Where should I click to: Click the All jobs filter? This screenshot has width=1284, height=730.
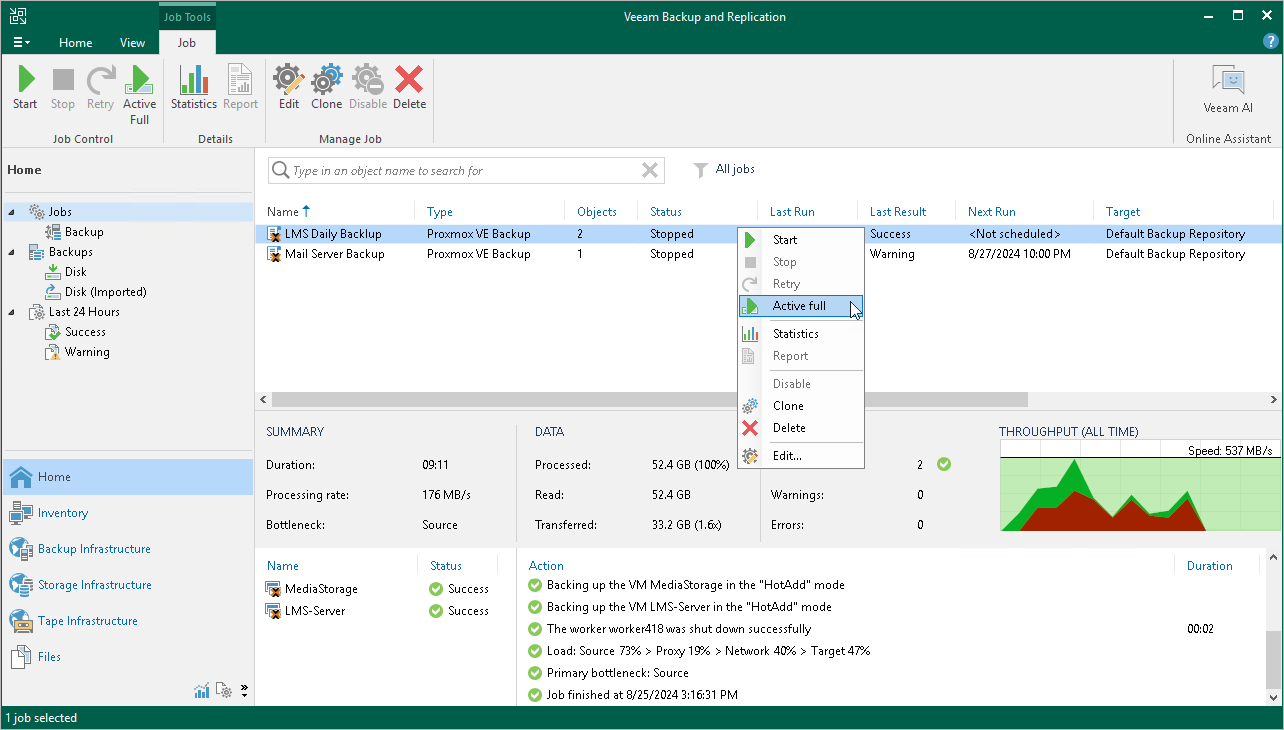pos(734,170)
